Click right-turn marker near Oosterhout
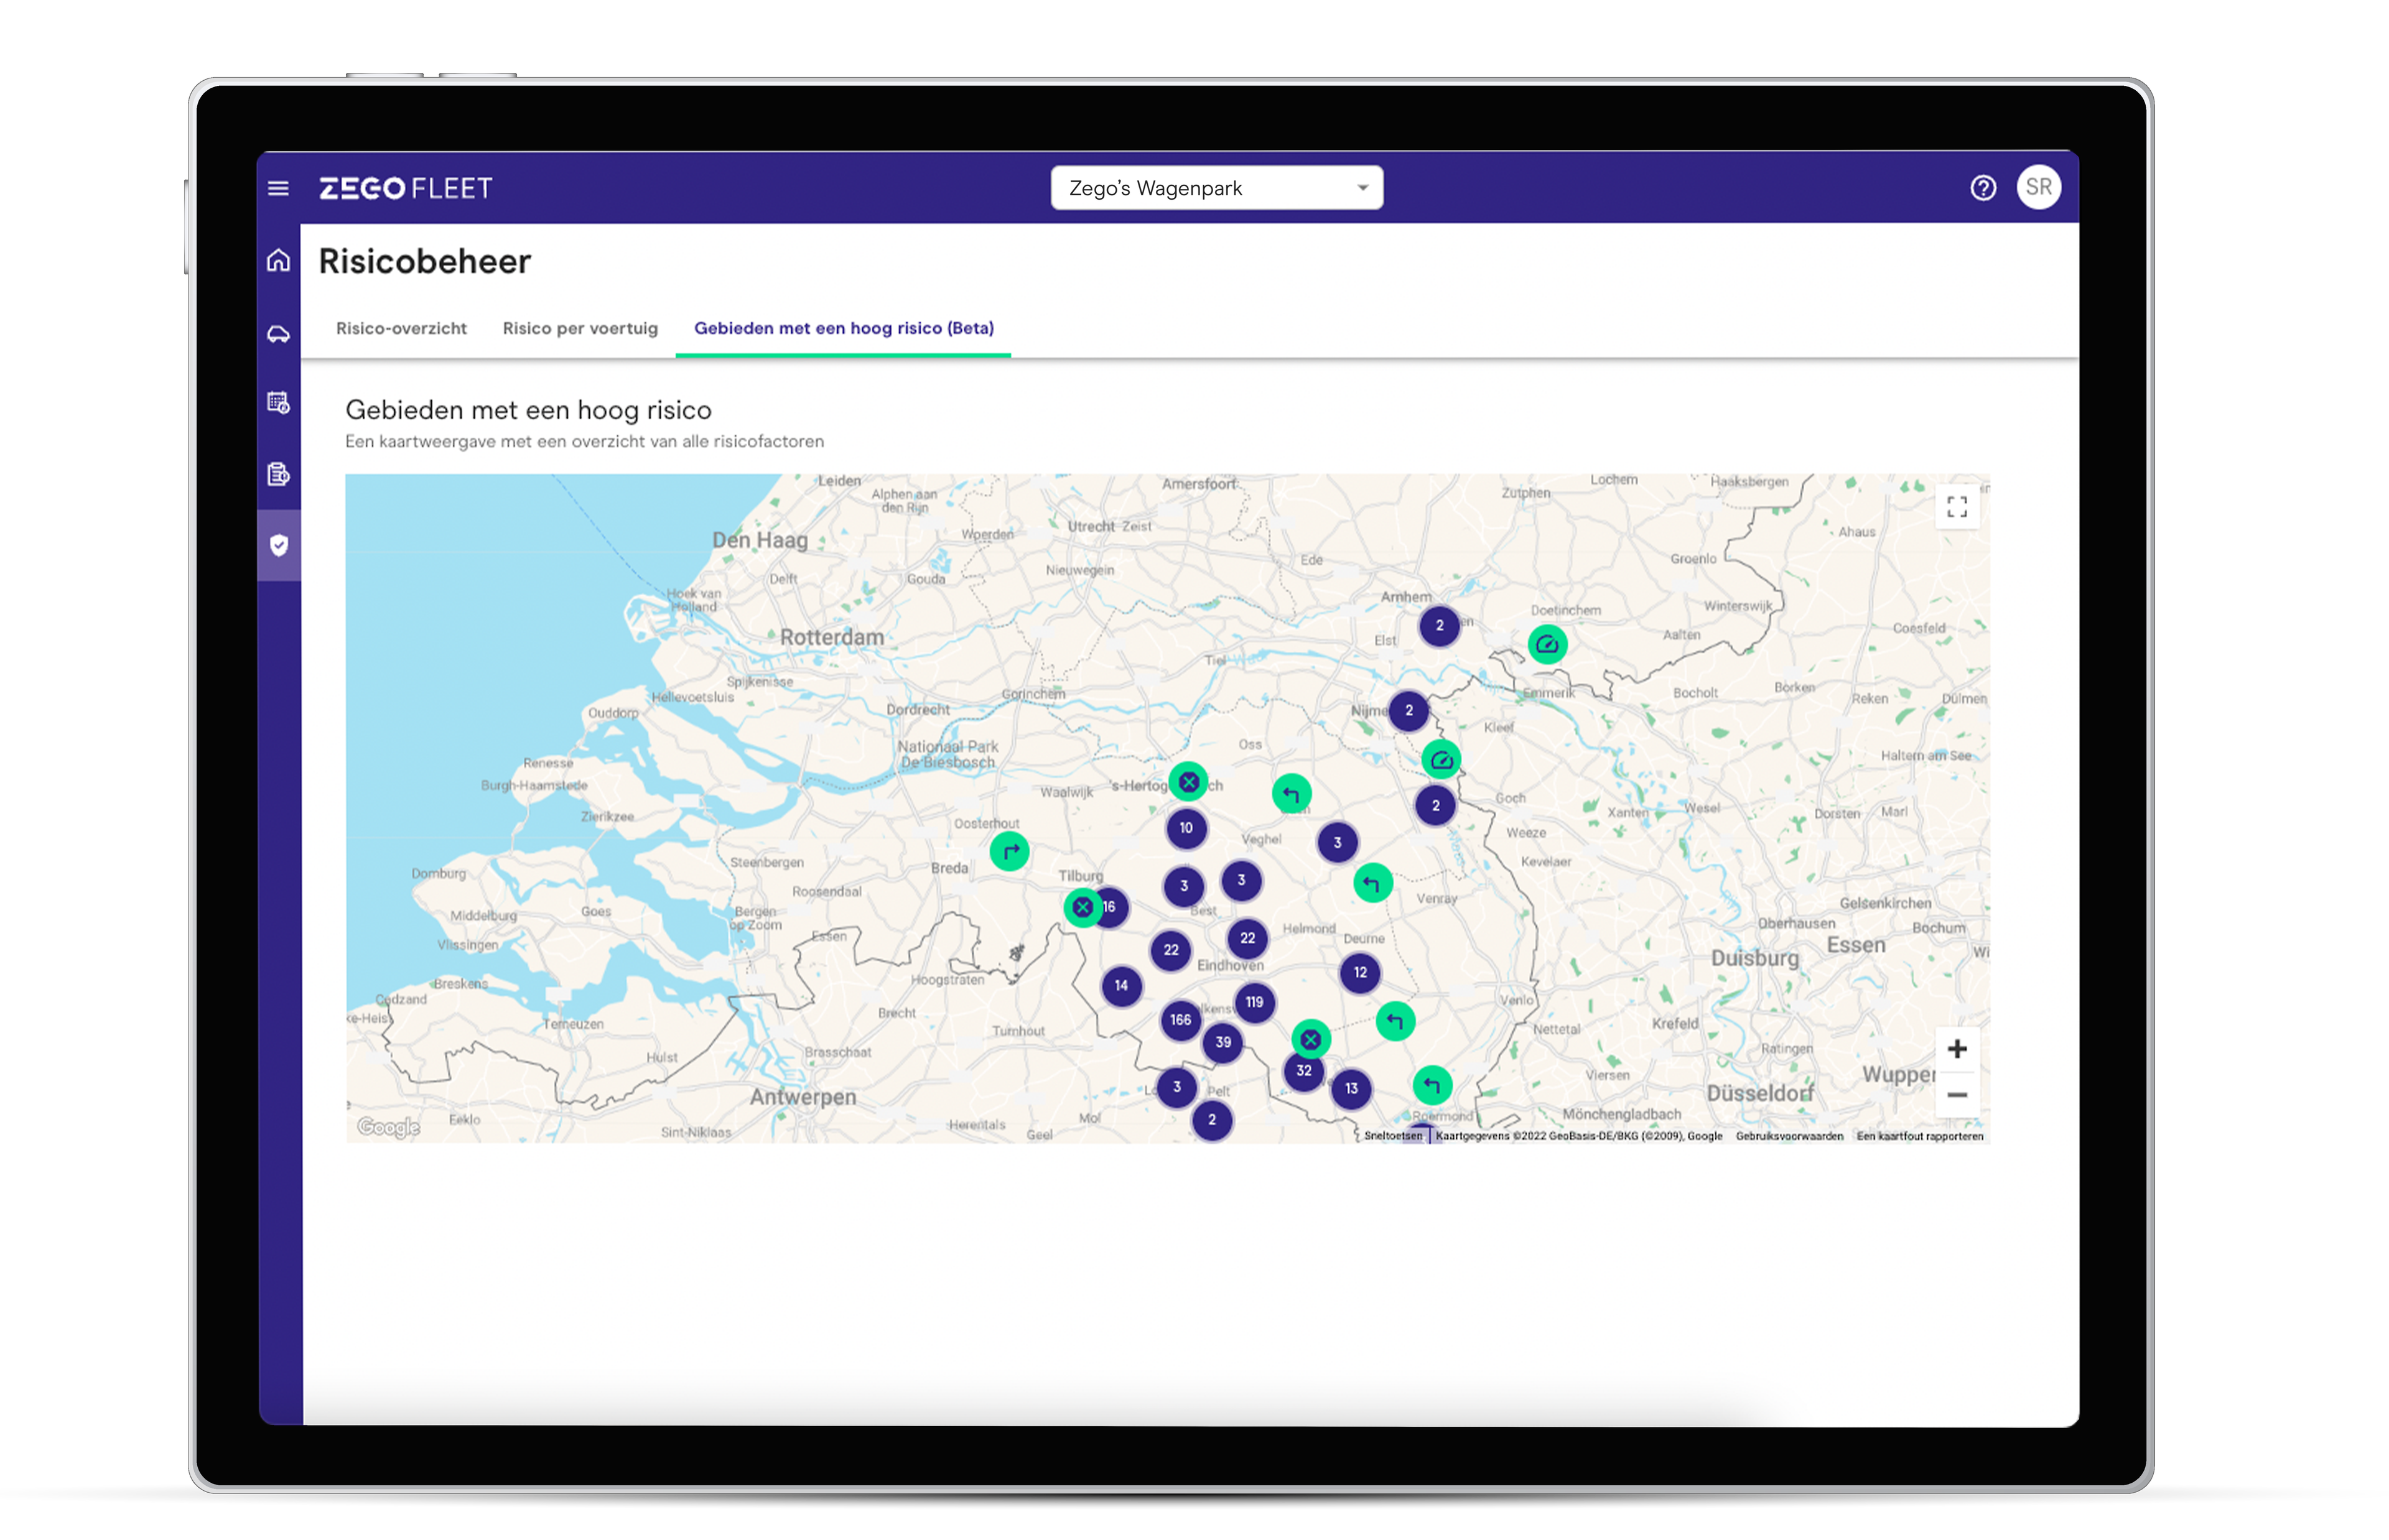The width and height of the screenshot is (2389, 1540). coord(1010,852)
